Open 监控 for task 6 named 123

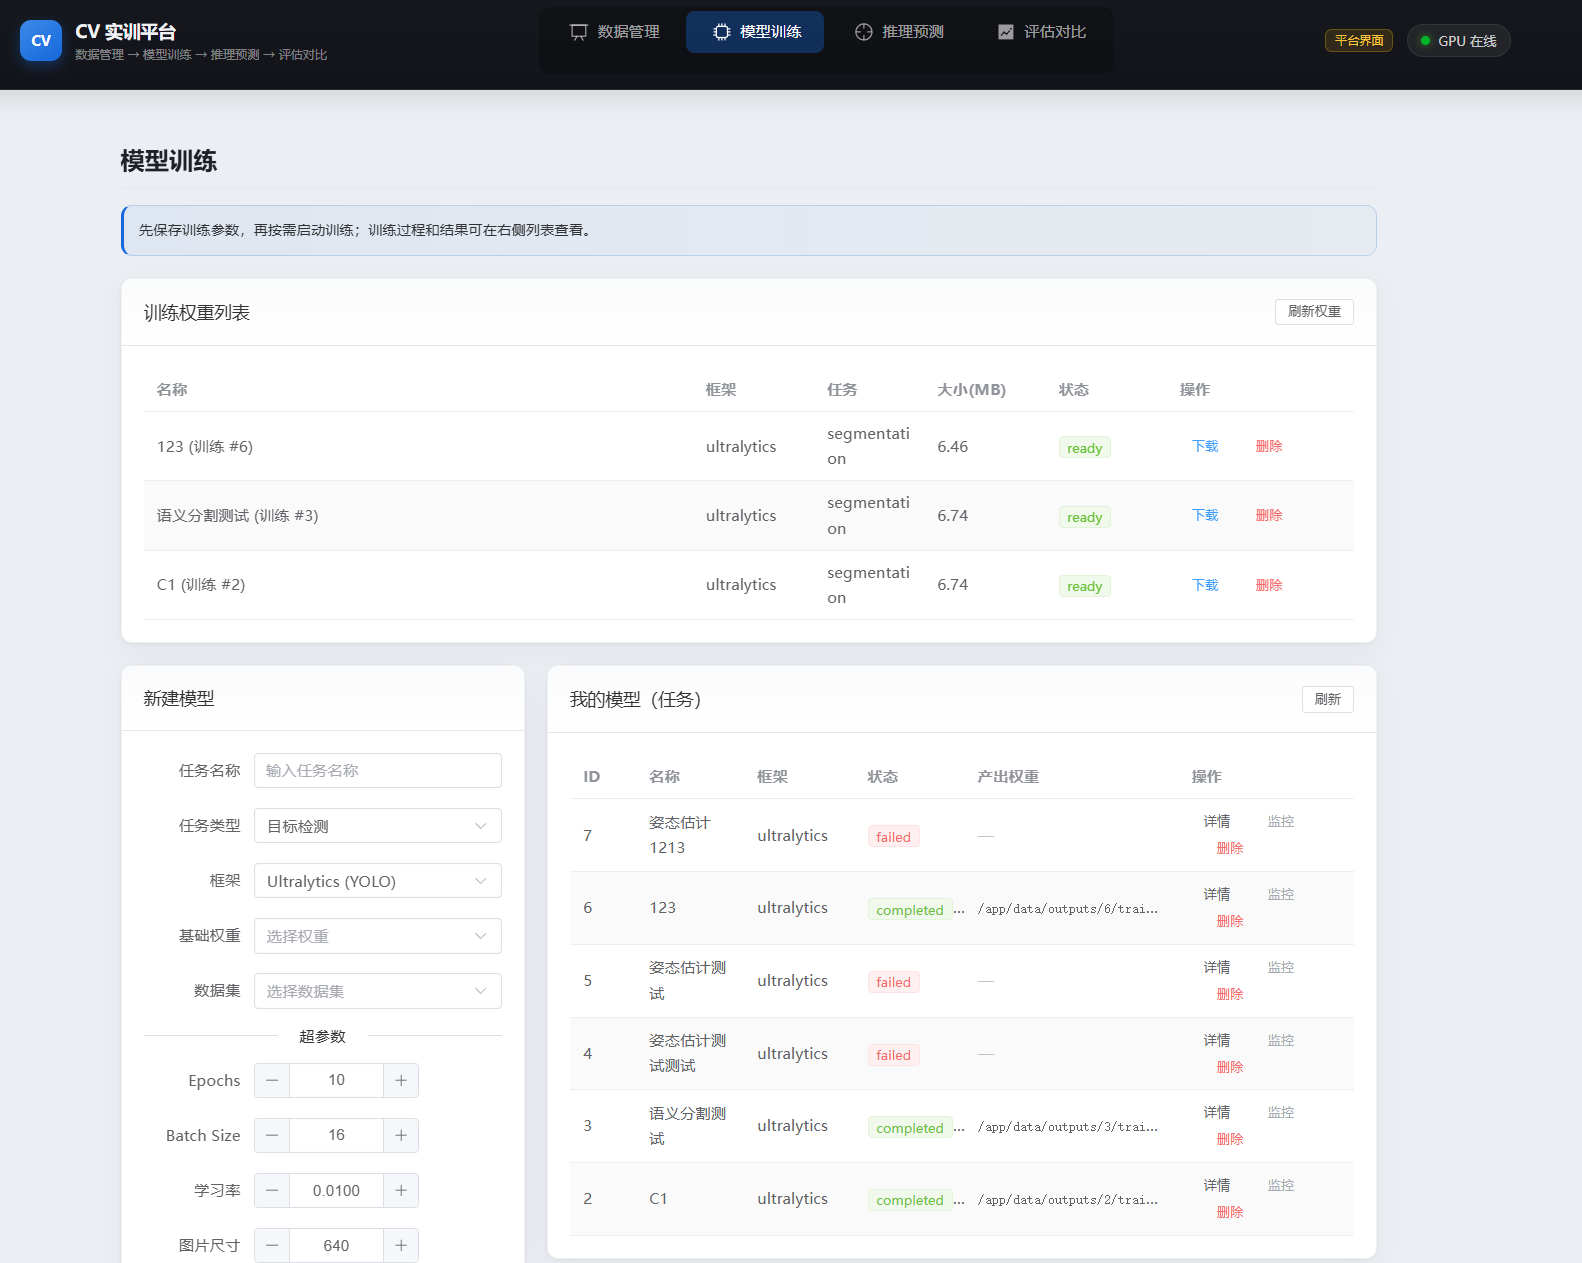click(x=1280, y=894)
